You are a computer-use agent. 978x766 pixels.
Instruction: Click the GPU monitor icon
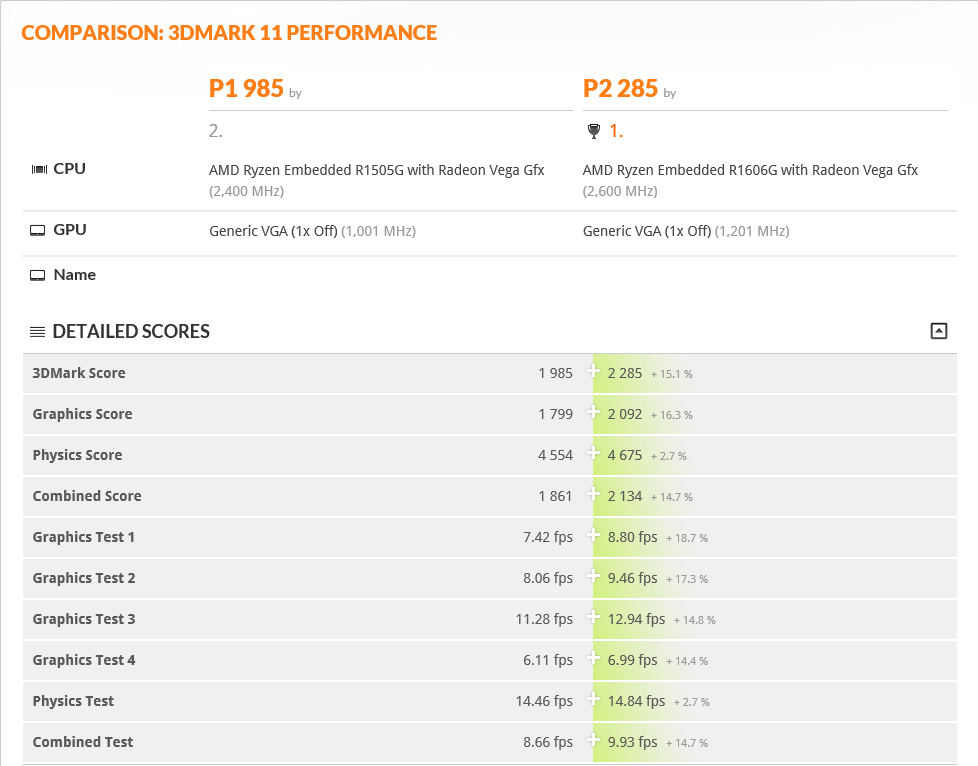(38, 230)
